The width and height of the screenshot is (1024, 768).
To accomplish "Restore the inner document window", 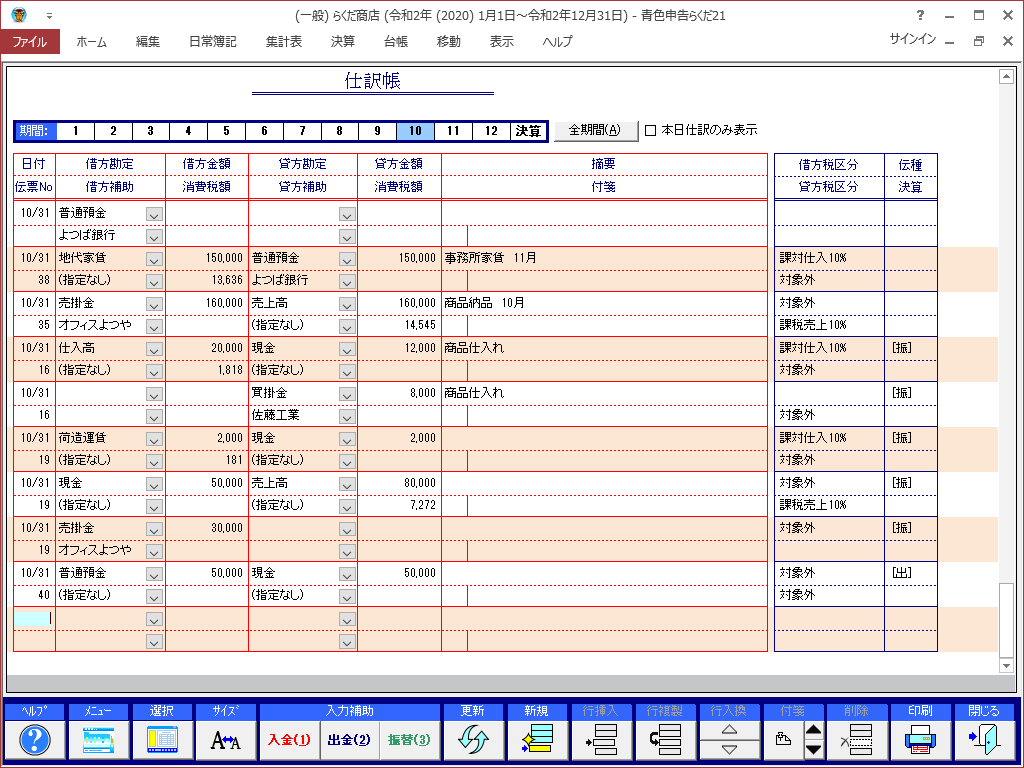I will point(978,41).
